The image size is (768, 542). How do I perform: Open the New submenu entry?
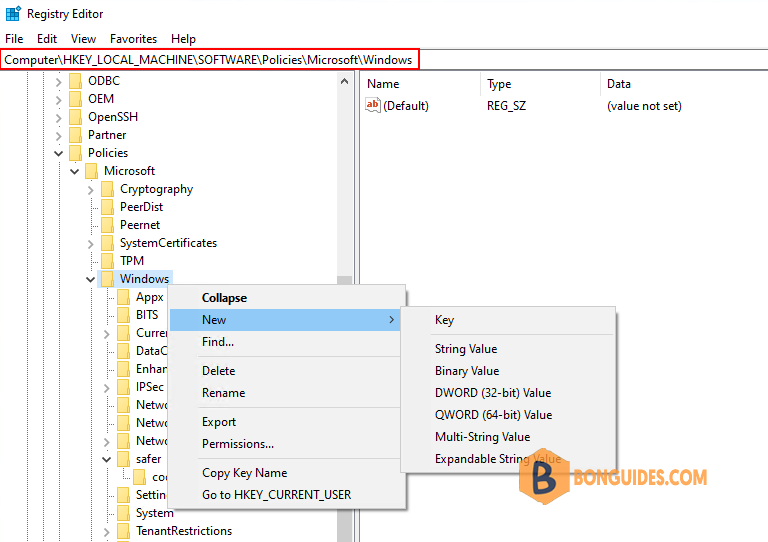(x=285, y=320)
